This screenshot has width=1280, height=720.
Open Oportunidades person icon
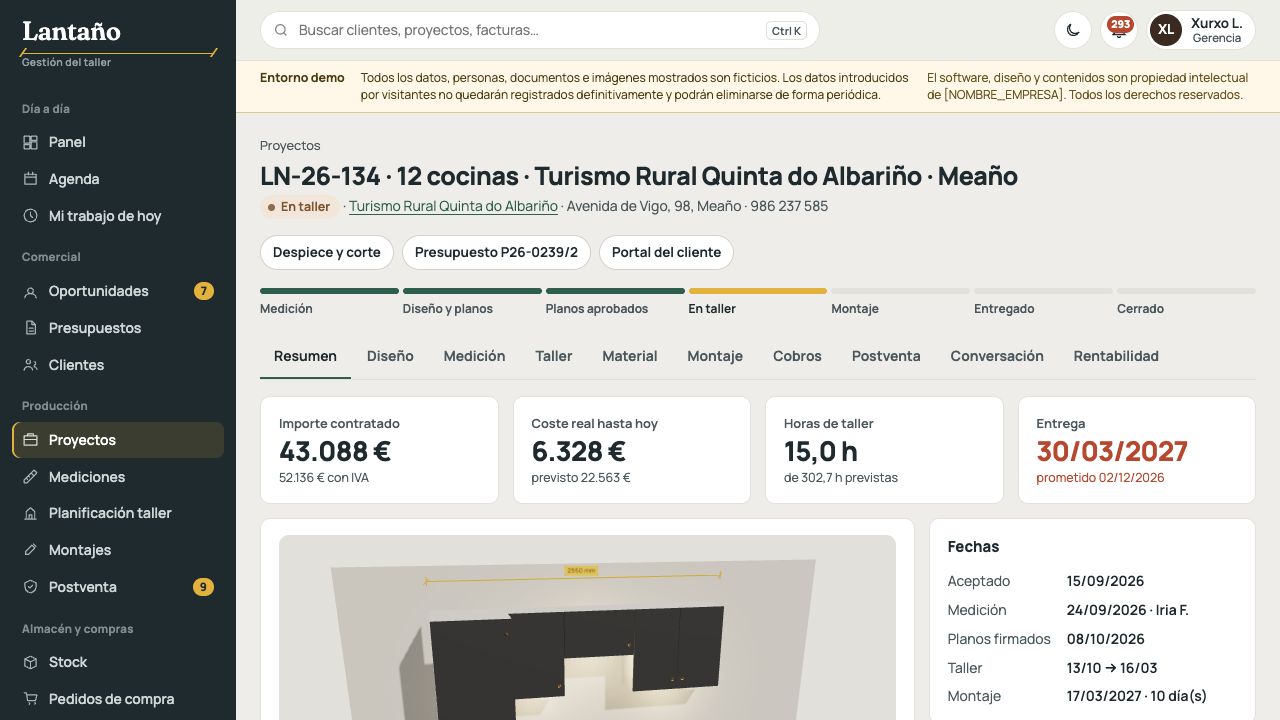click(x=30, y=292)
